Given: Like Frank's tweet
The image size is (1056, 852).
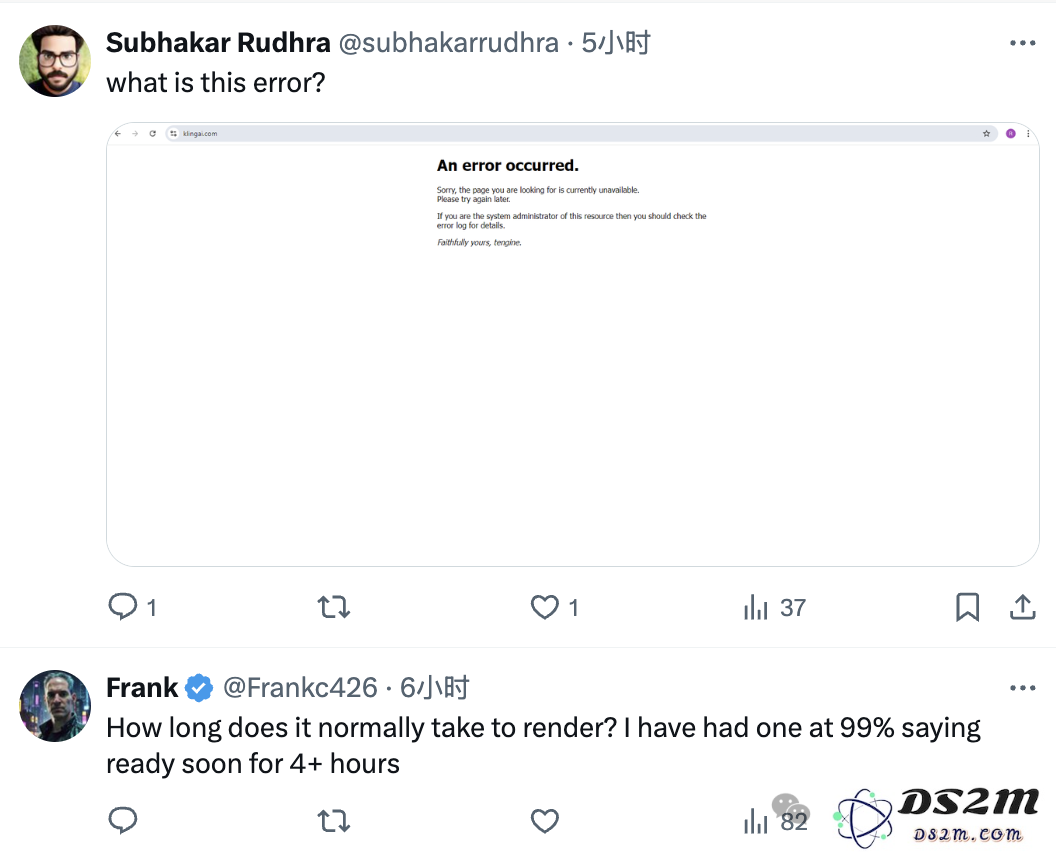Looking at the screenshot, I should click(x=545, y=821).
